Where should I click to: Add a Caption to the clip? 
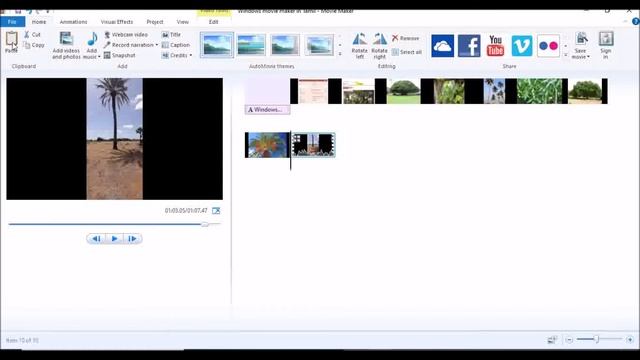(x=176, y=45)
